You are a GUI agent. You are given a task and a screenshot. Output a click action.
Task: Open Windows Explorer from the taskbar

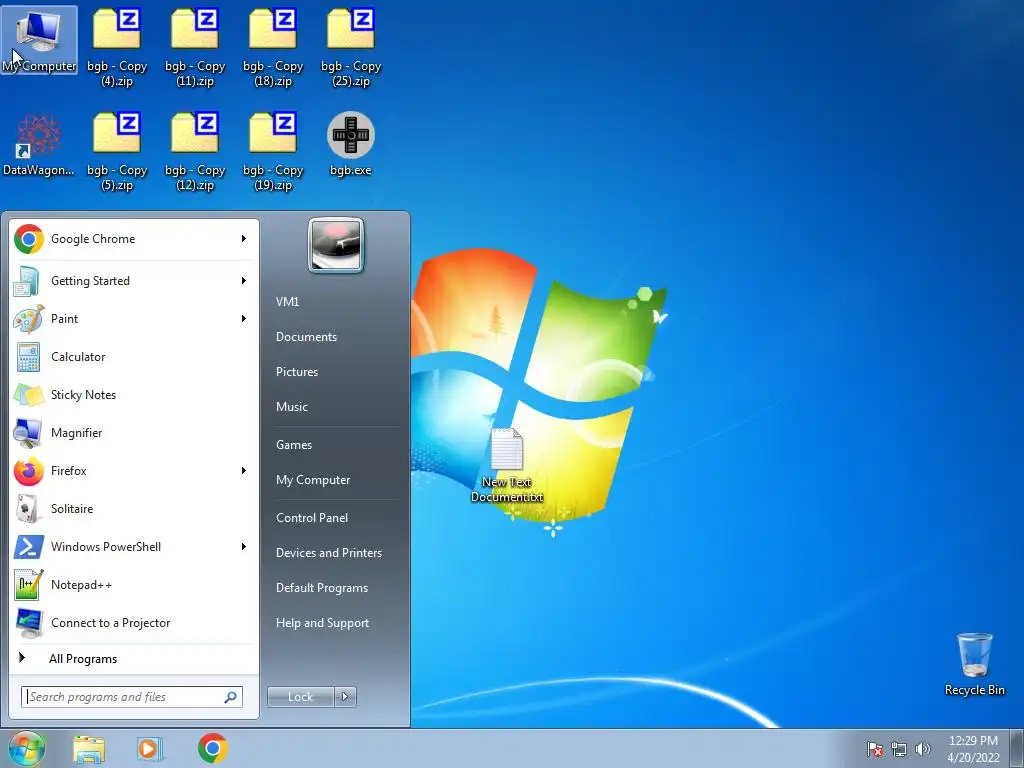[89, 749]
